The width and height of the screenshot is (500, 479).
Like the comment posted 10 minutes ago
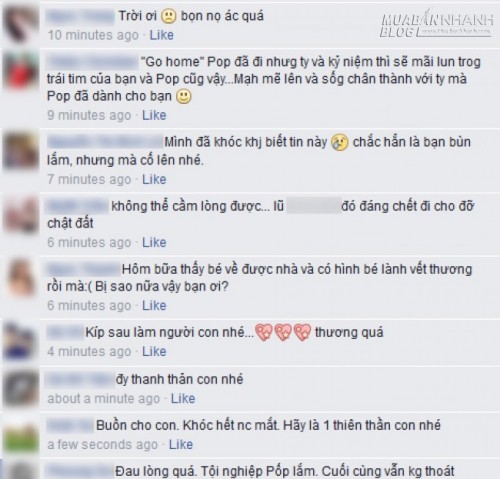click(x=161, y=35)
